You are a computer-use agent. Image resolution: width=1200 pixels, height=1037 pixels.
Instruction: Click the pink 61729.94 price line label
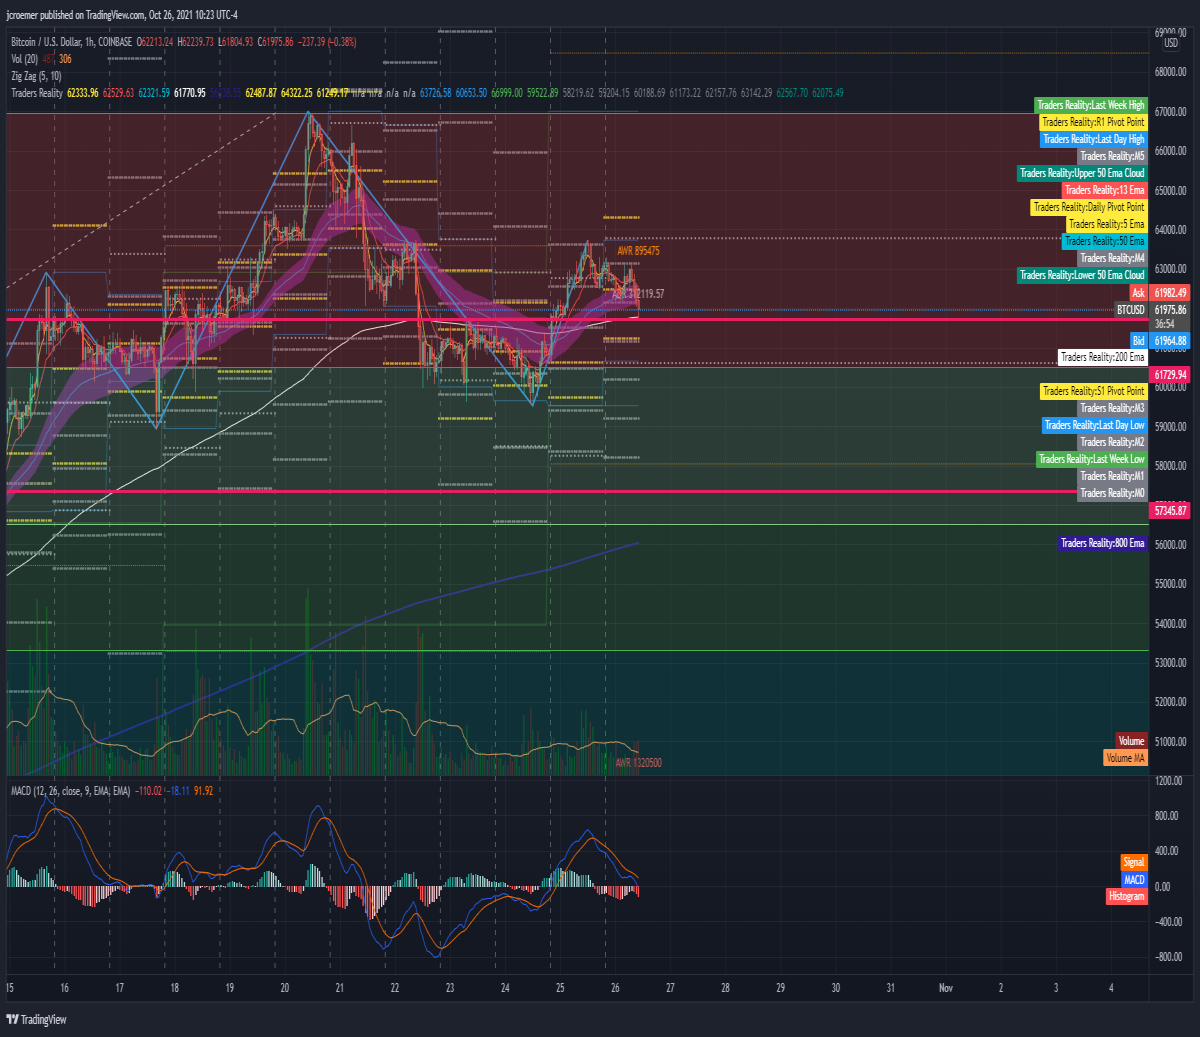pos(1170,374)
